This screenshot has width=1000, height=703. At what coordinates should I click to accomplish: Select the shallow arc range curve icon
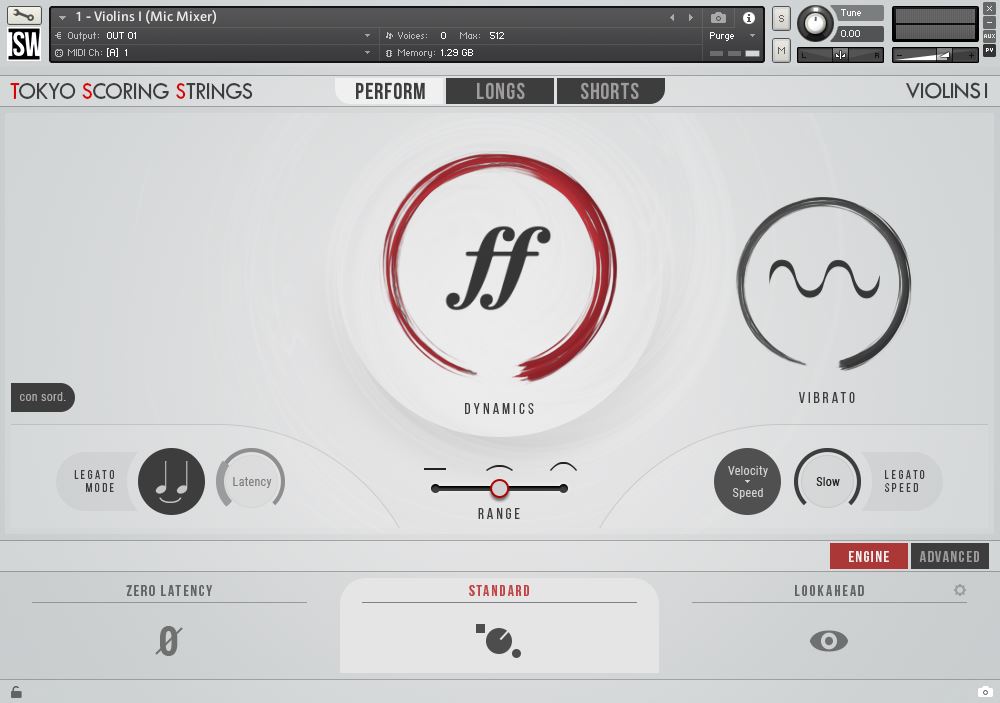(x=499, y=468)
